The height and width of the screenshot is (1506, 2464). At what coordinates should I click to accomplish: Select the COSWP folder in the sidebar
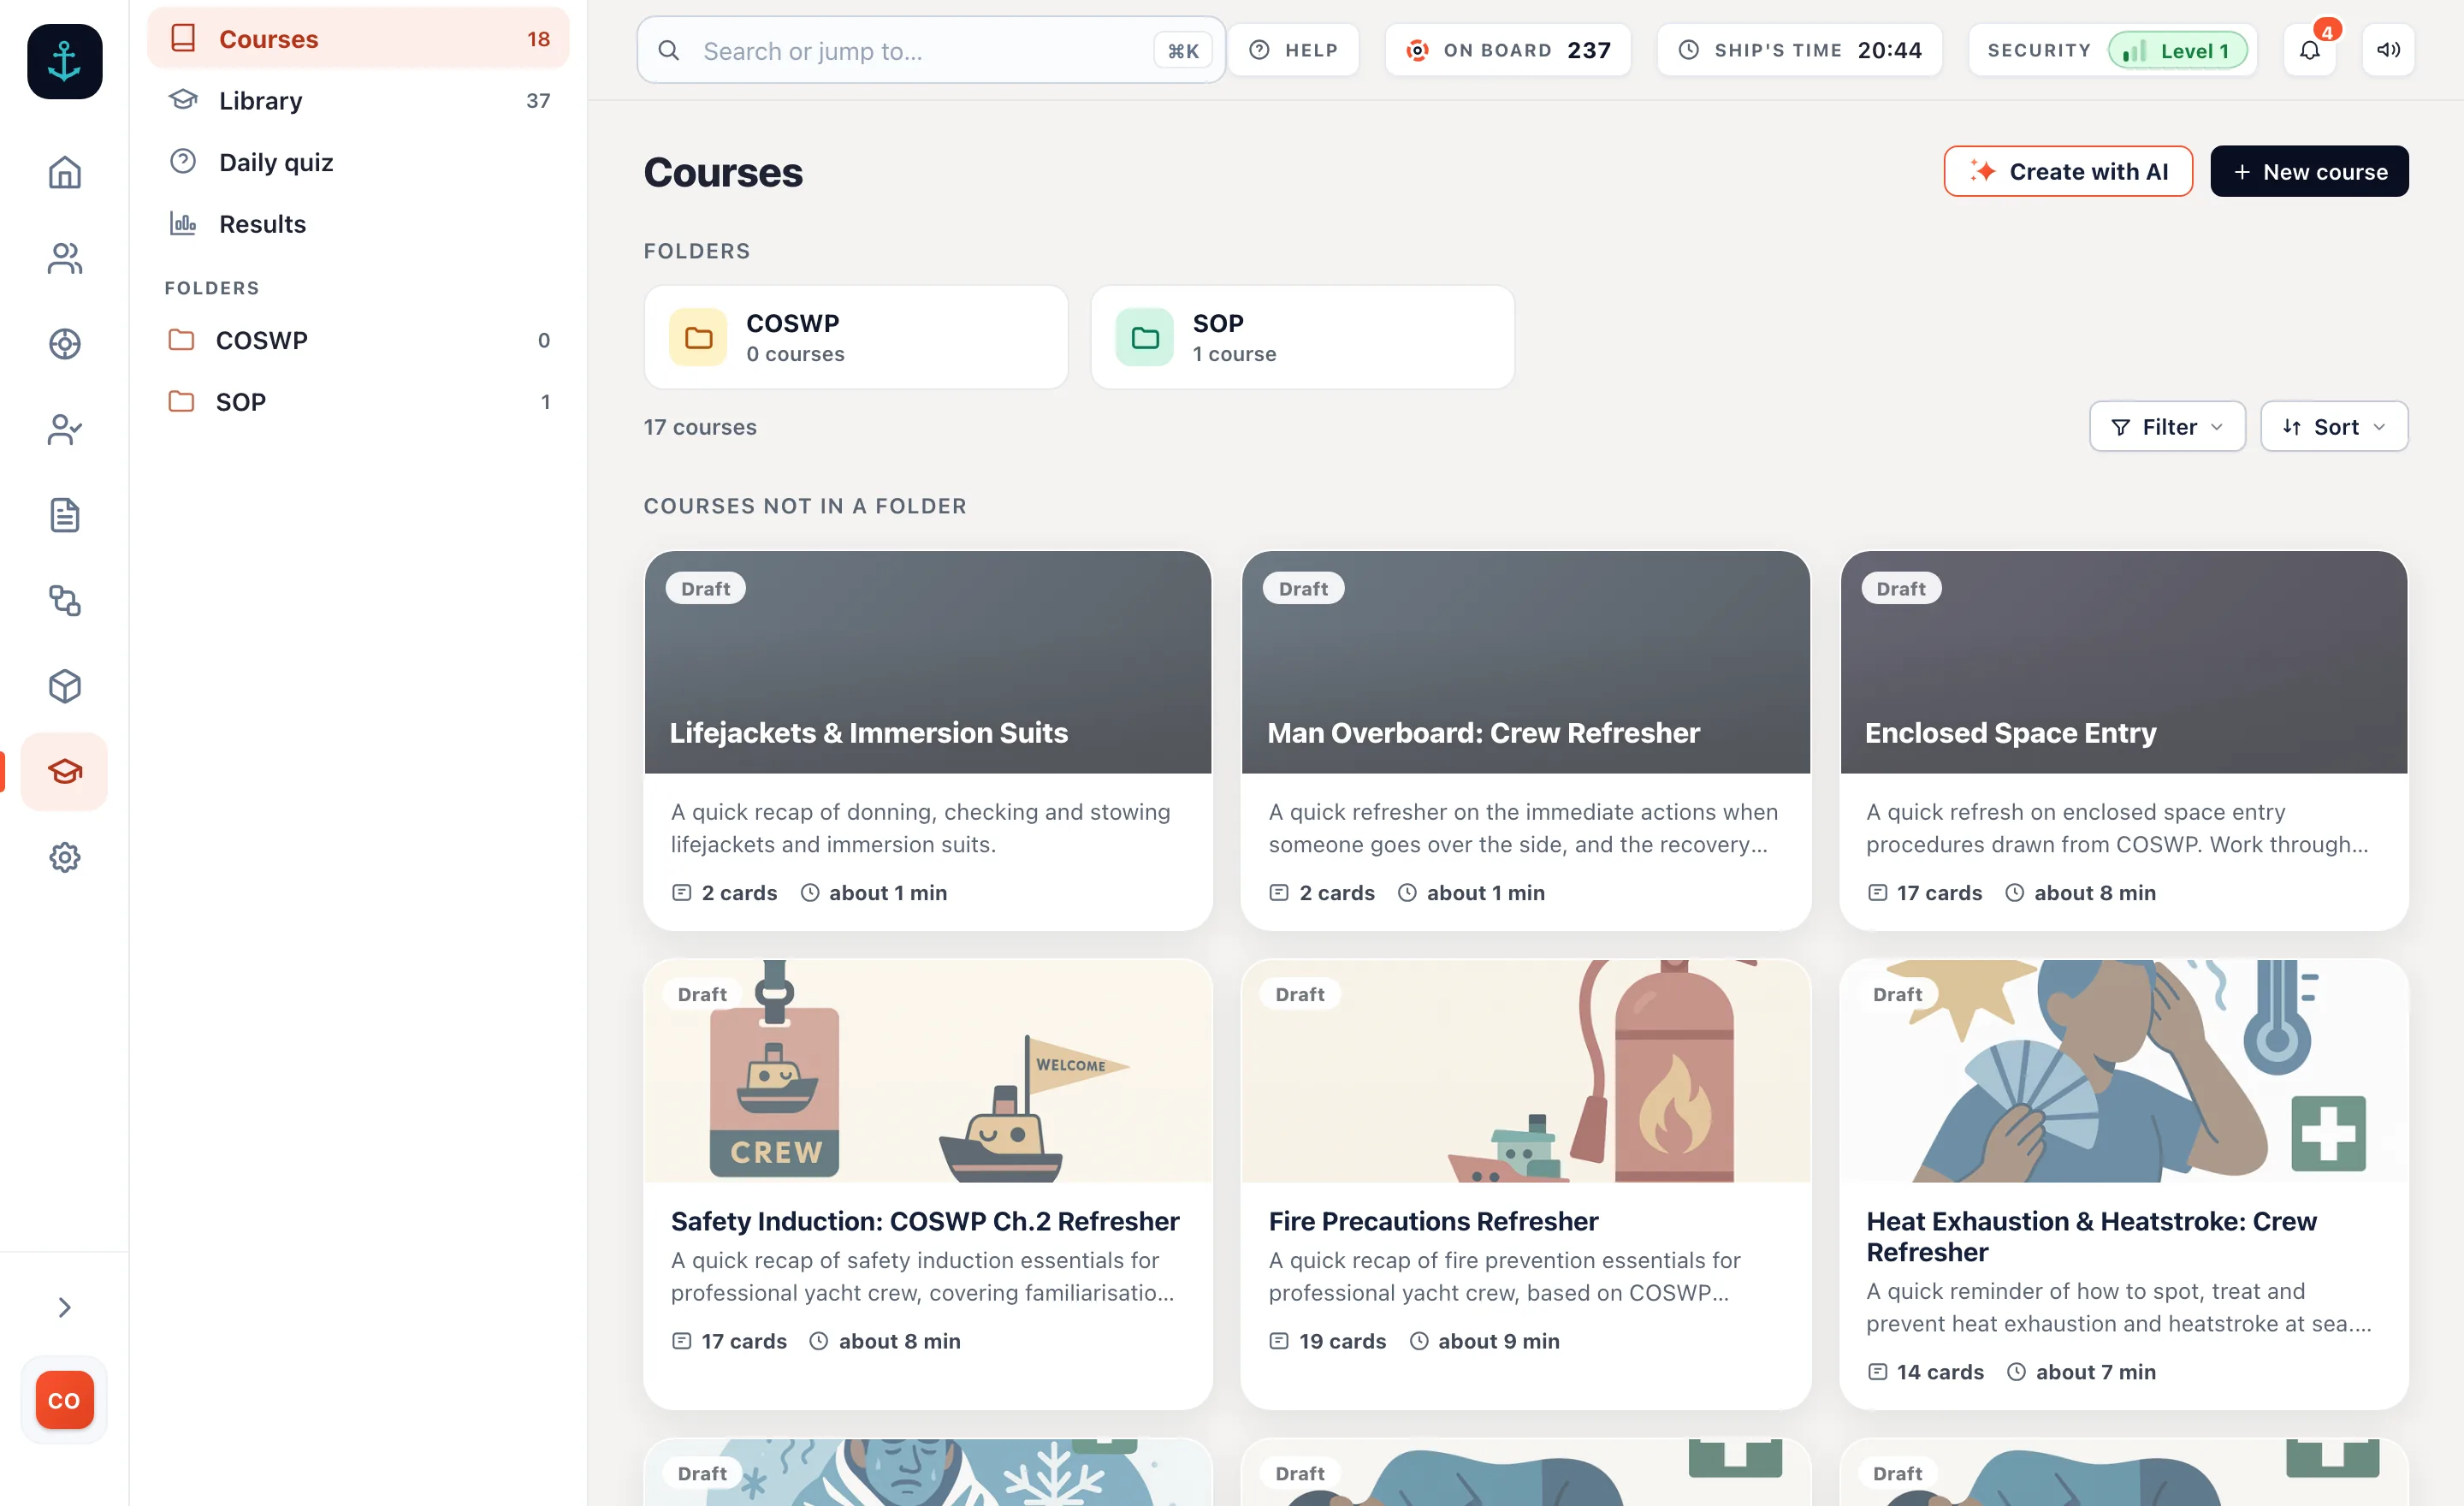tap(358, 340)
